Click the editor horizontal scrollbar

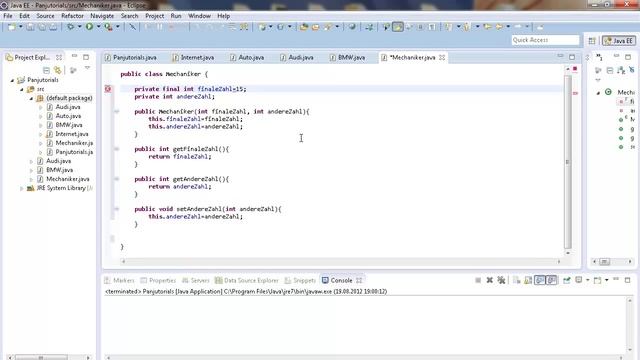click(x=341, y=261)
